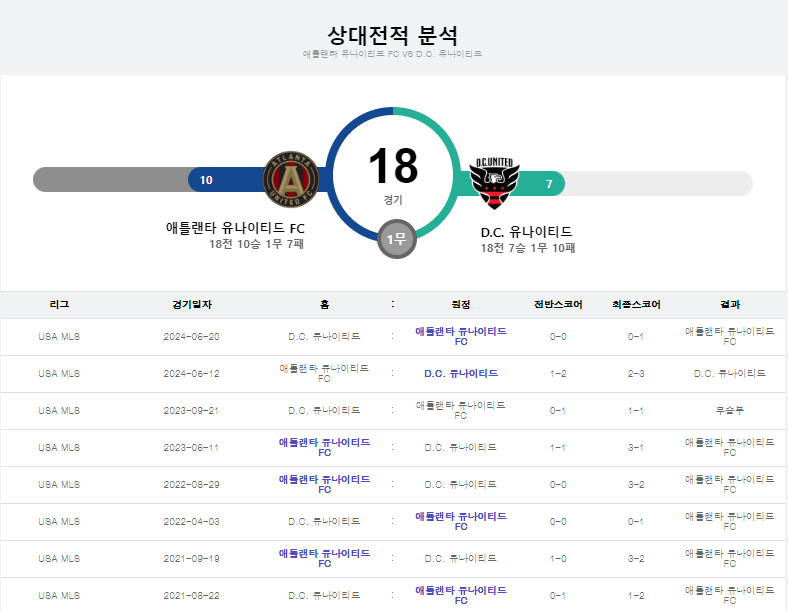Click away team D.C. 유나이티드 in 2023-06-11 row
Viewport: 788px width, 611px height.
click(x=461, y=448)
